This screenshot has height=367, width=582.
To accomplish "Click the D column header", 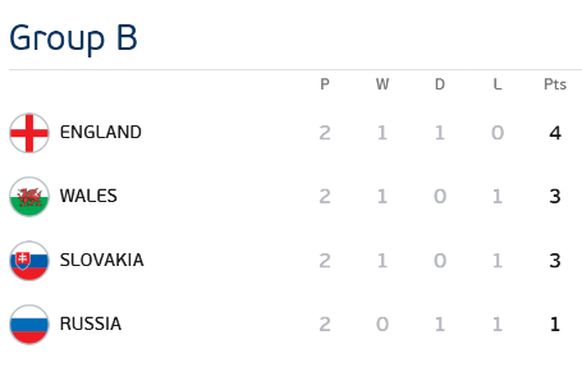I will [x=440, y=84].
